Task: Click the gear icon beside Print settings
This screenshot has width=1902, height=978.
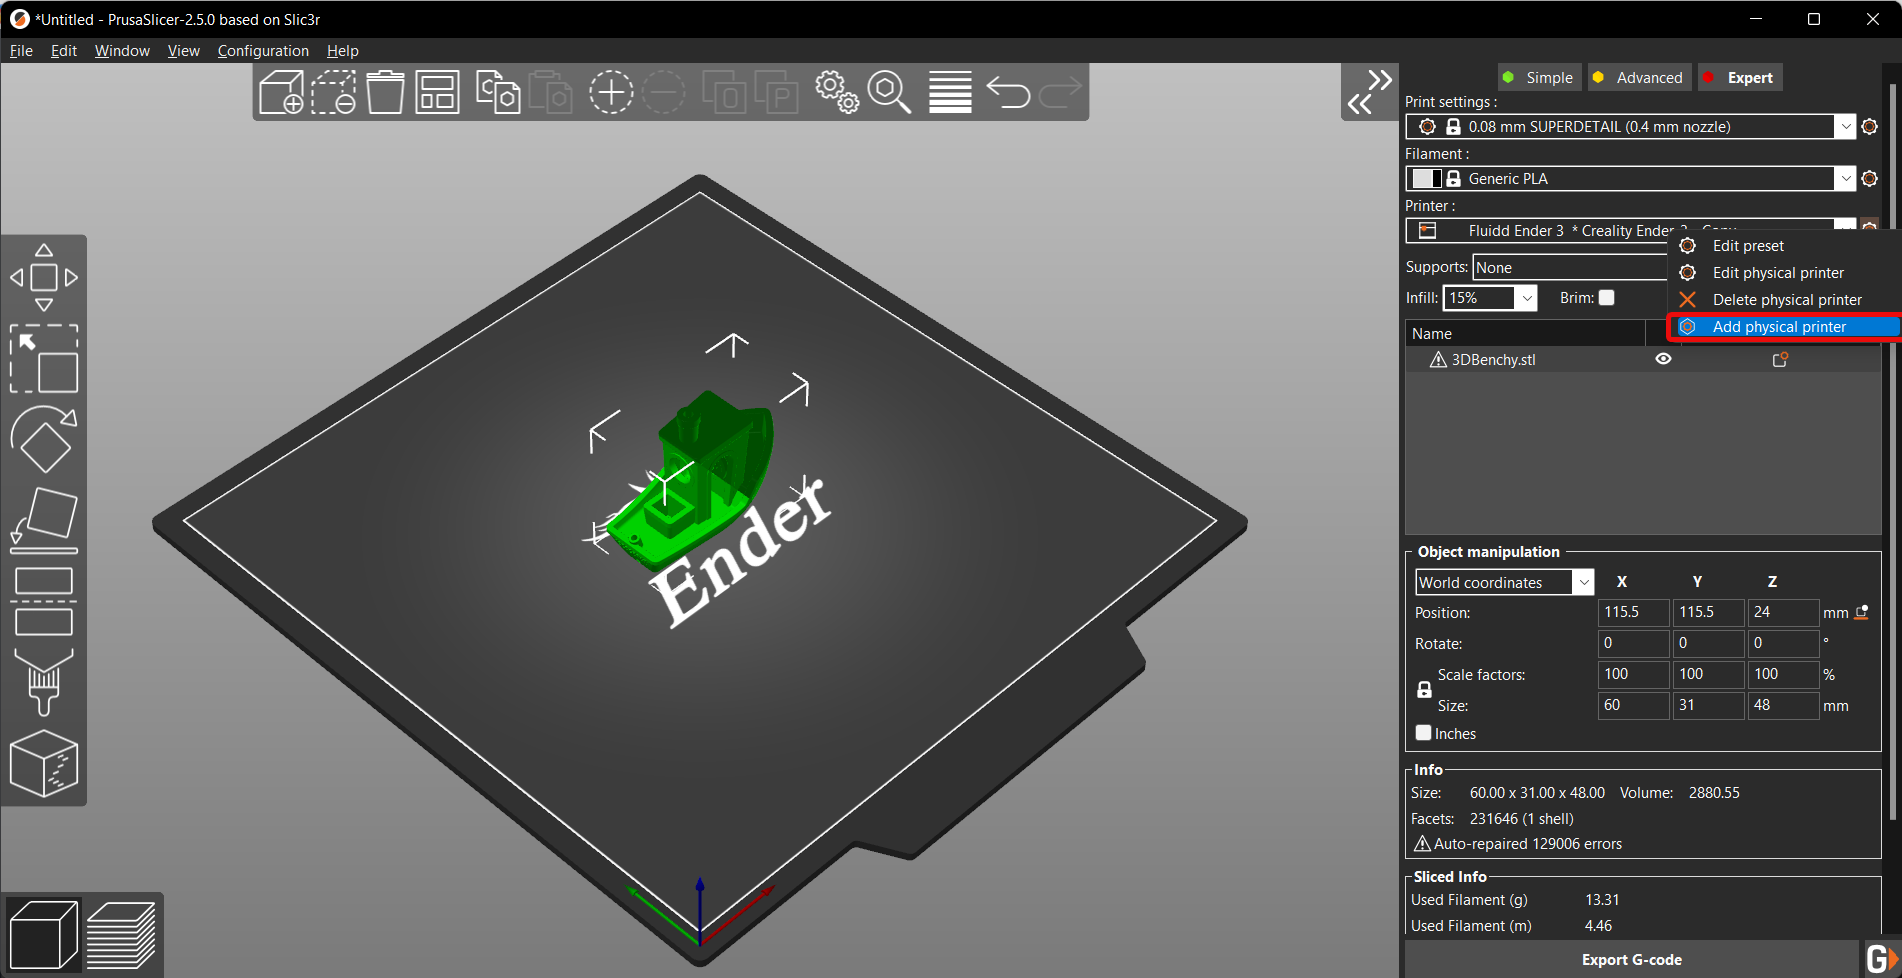Action: click(x=1870, y=127)
